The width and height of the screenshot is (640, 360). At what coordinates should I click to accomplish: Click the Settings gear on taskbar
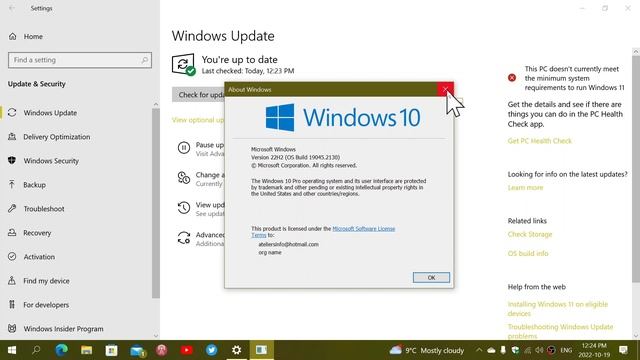point(236,350)
